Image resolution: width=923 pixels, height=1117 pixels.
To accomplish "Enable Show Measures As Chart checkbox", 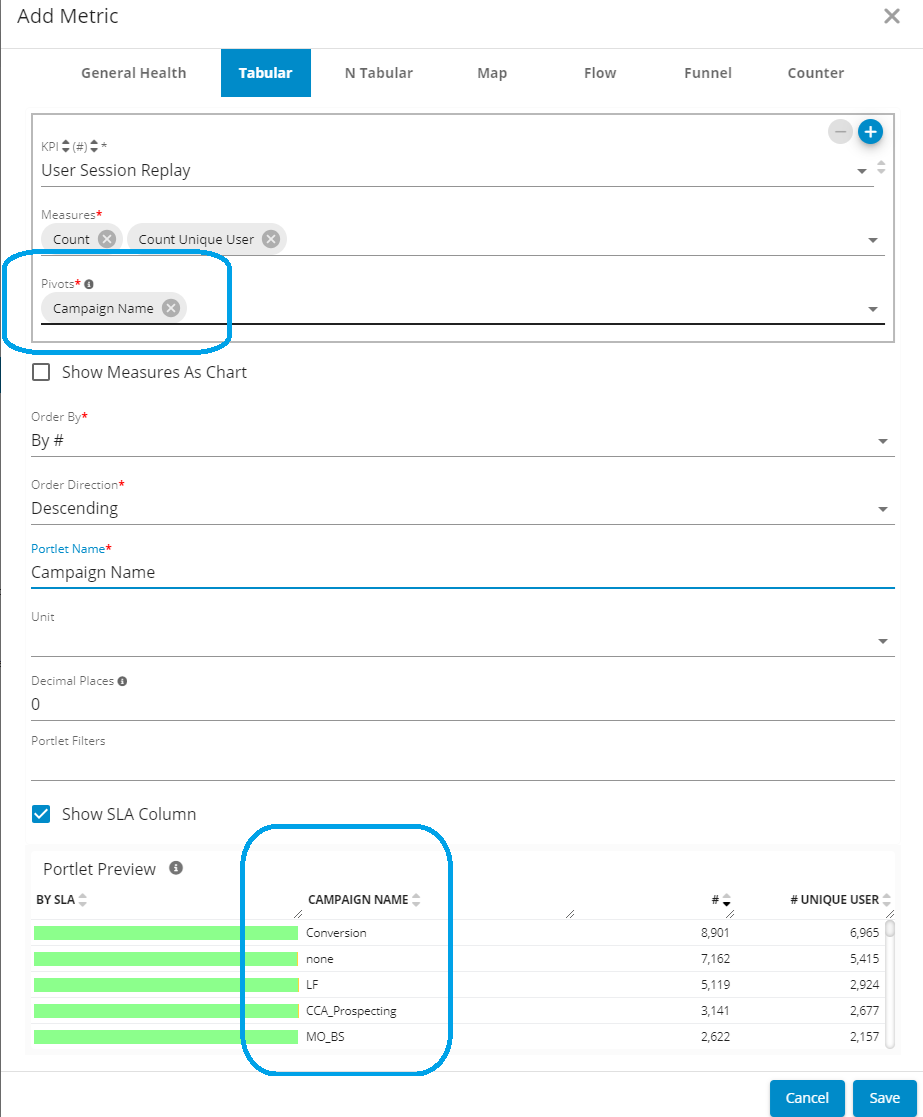I will [x=41, y=372].
